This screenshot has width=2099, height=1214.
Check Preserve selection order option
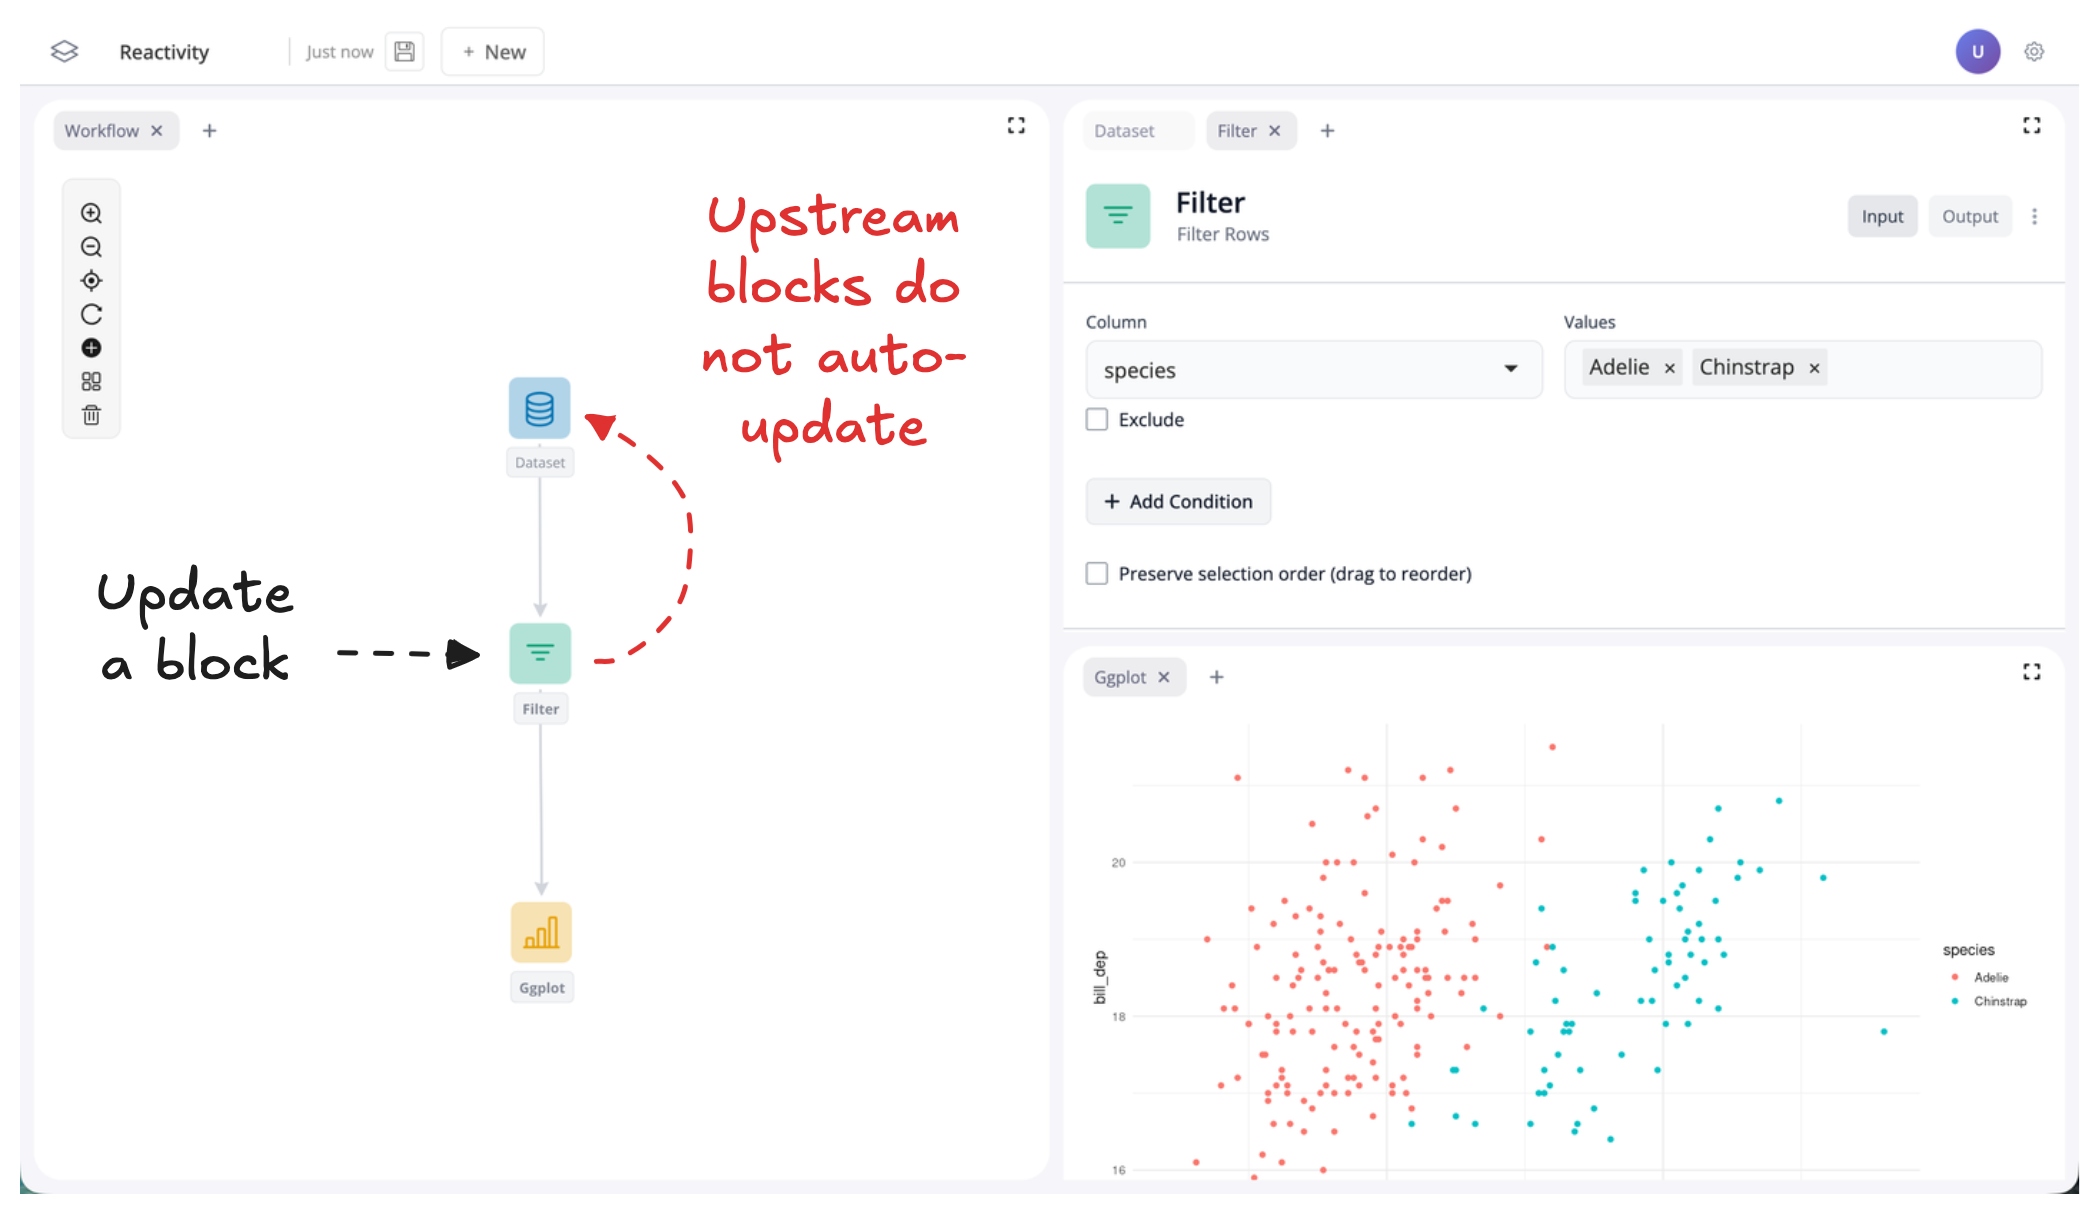[x=1097, y=574]
